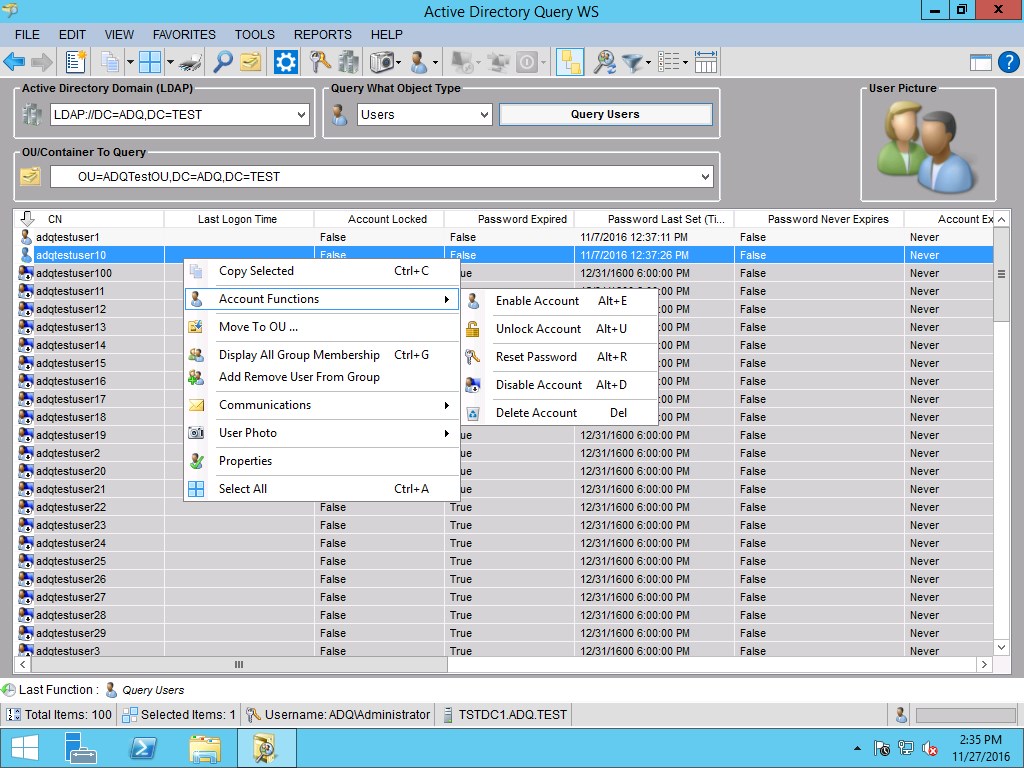Click the funnel filter toolbar icon
Screen dimensions: 1024x768
click(x=632, y=63)
